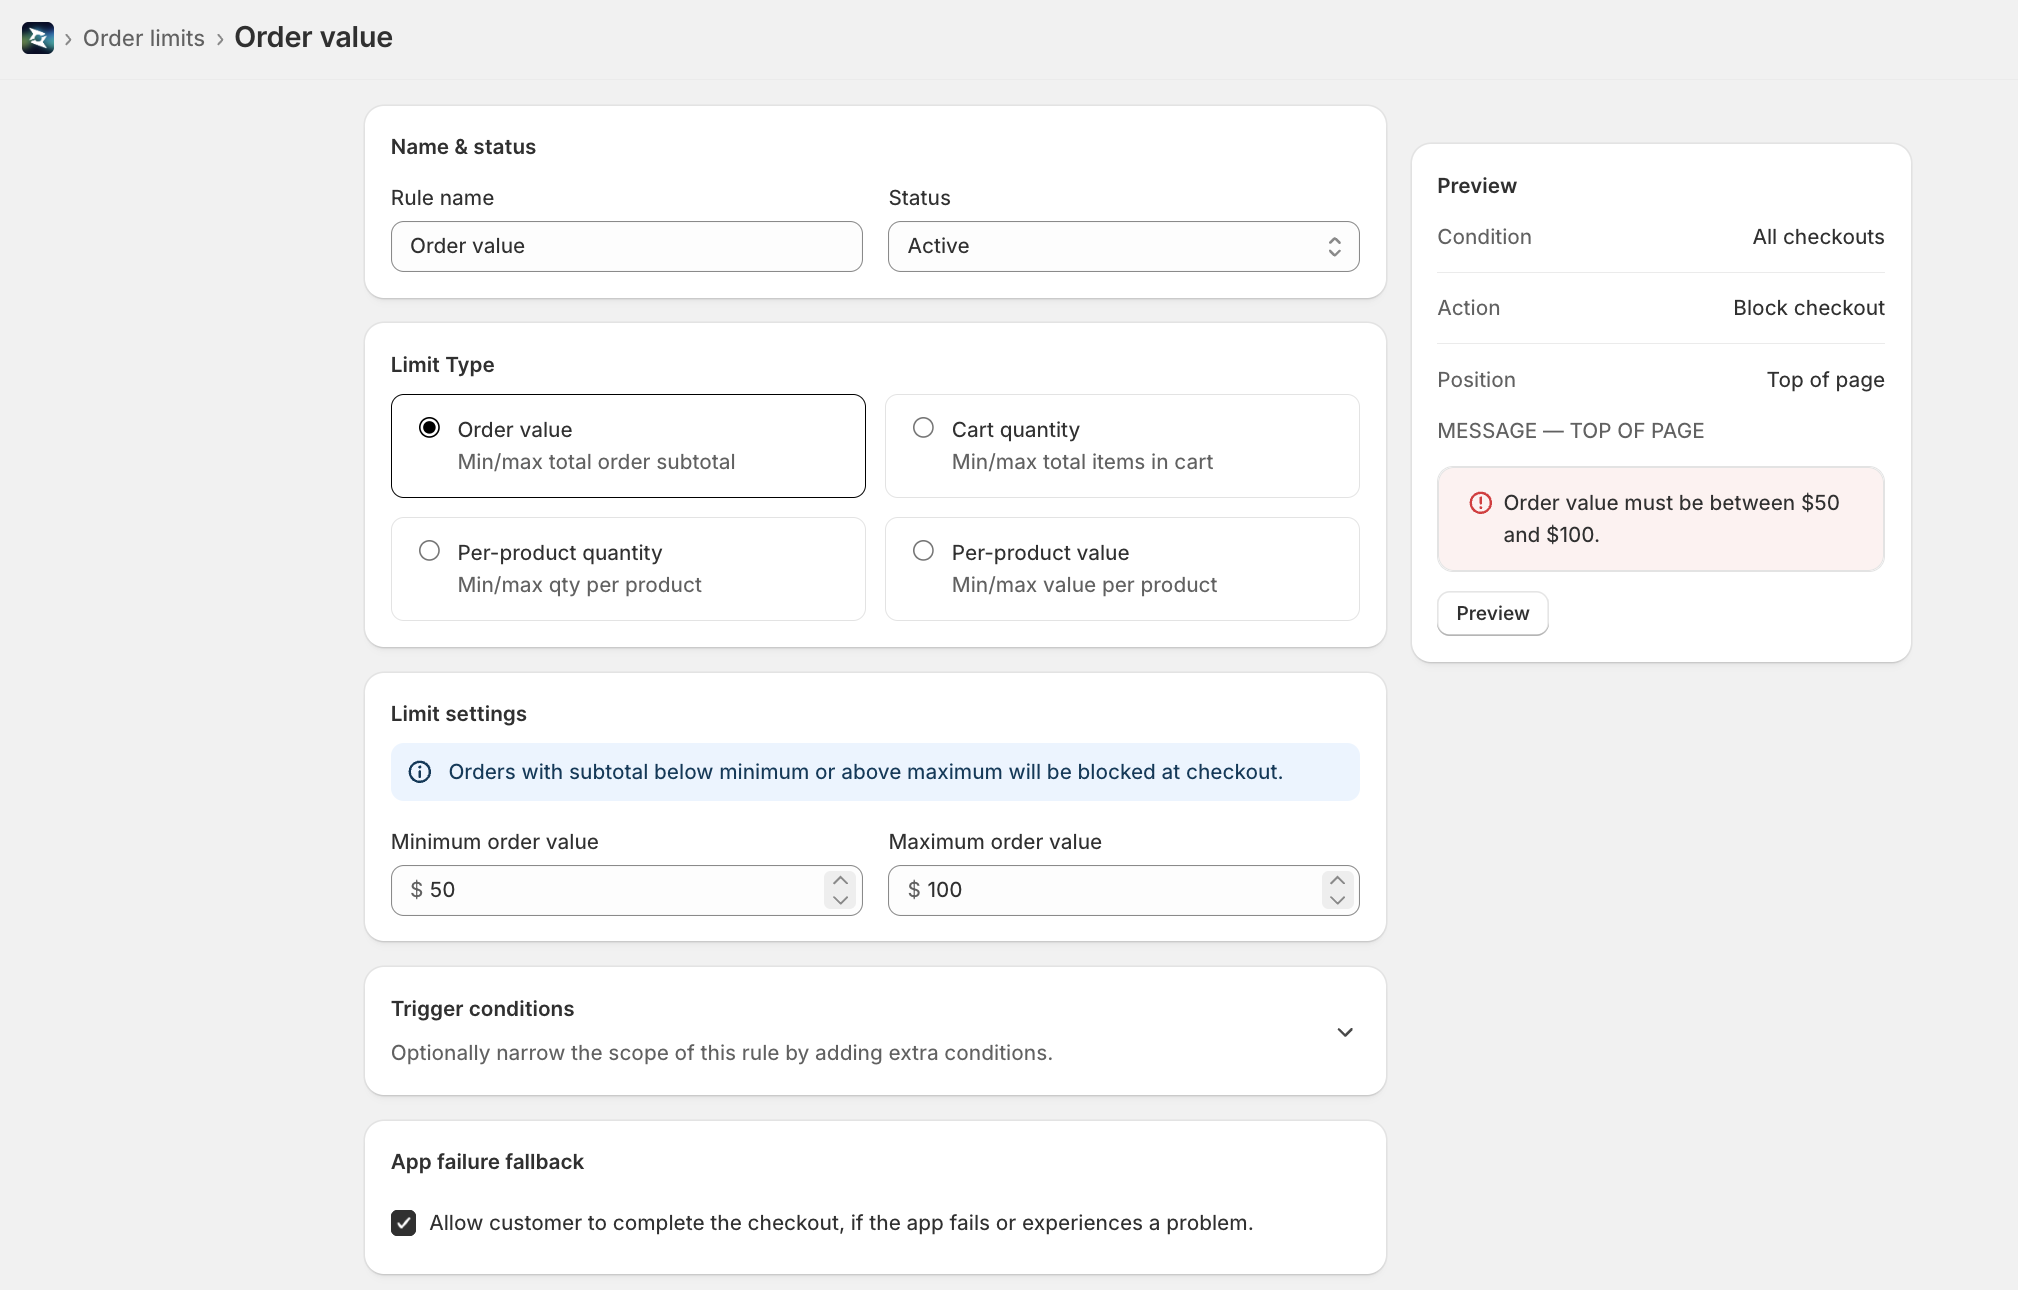The image size is (2018, 1290).
Task: Edit the Rule name input field
Action: pos(627,246)
